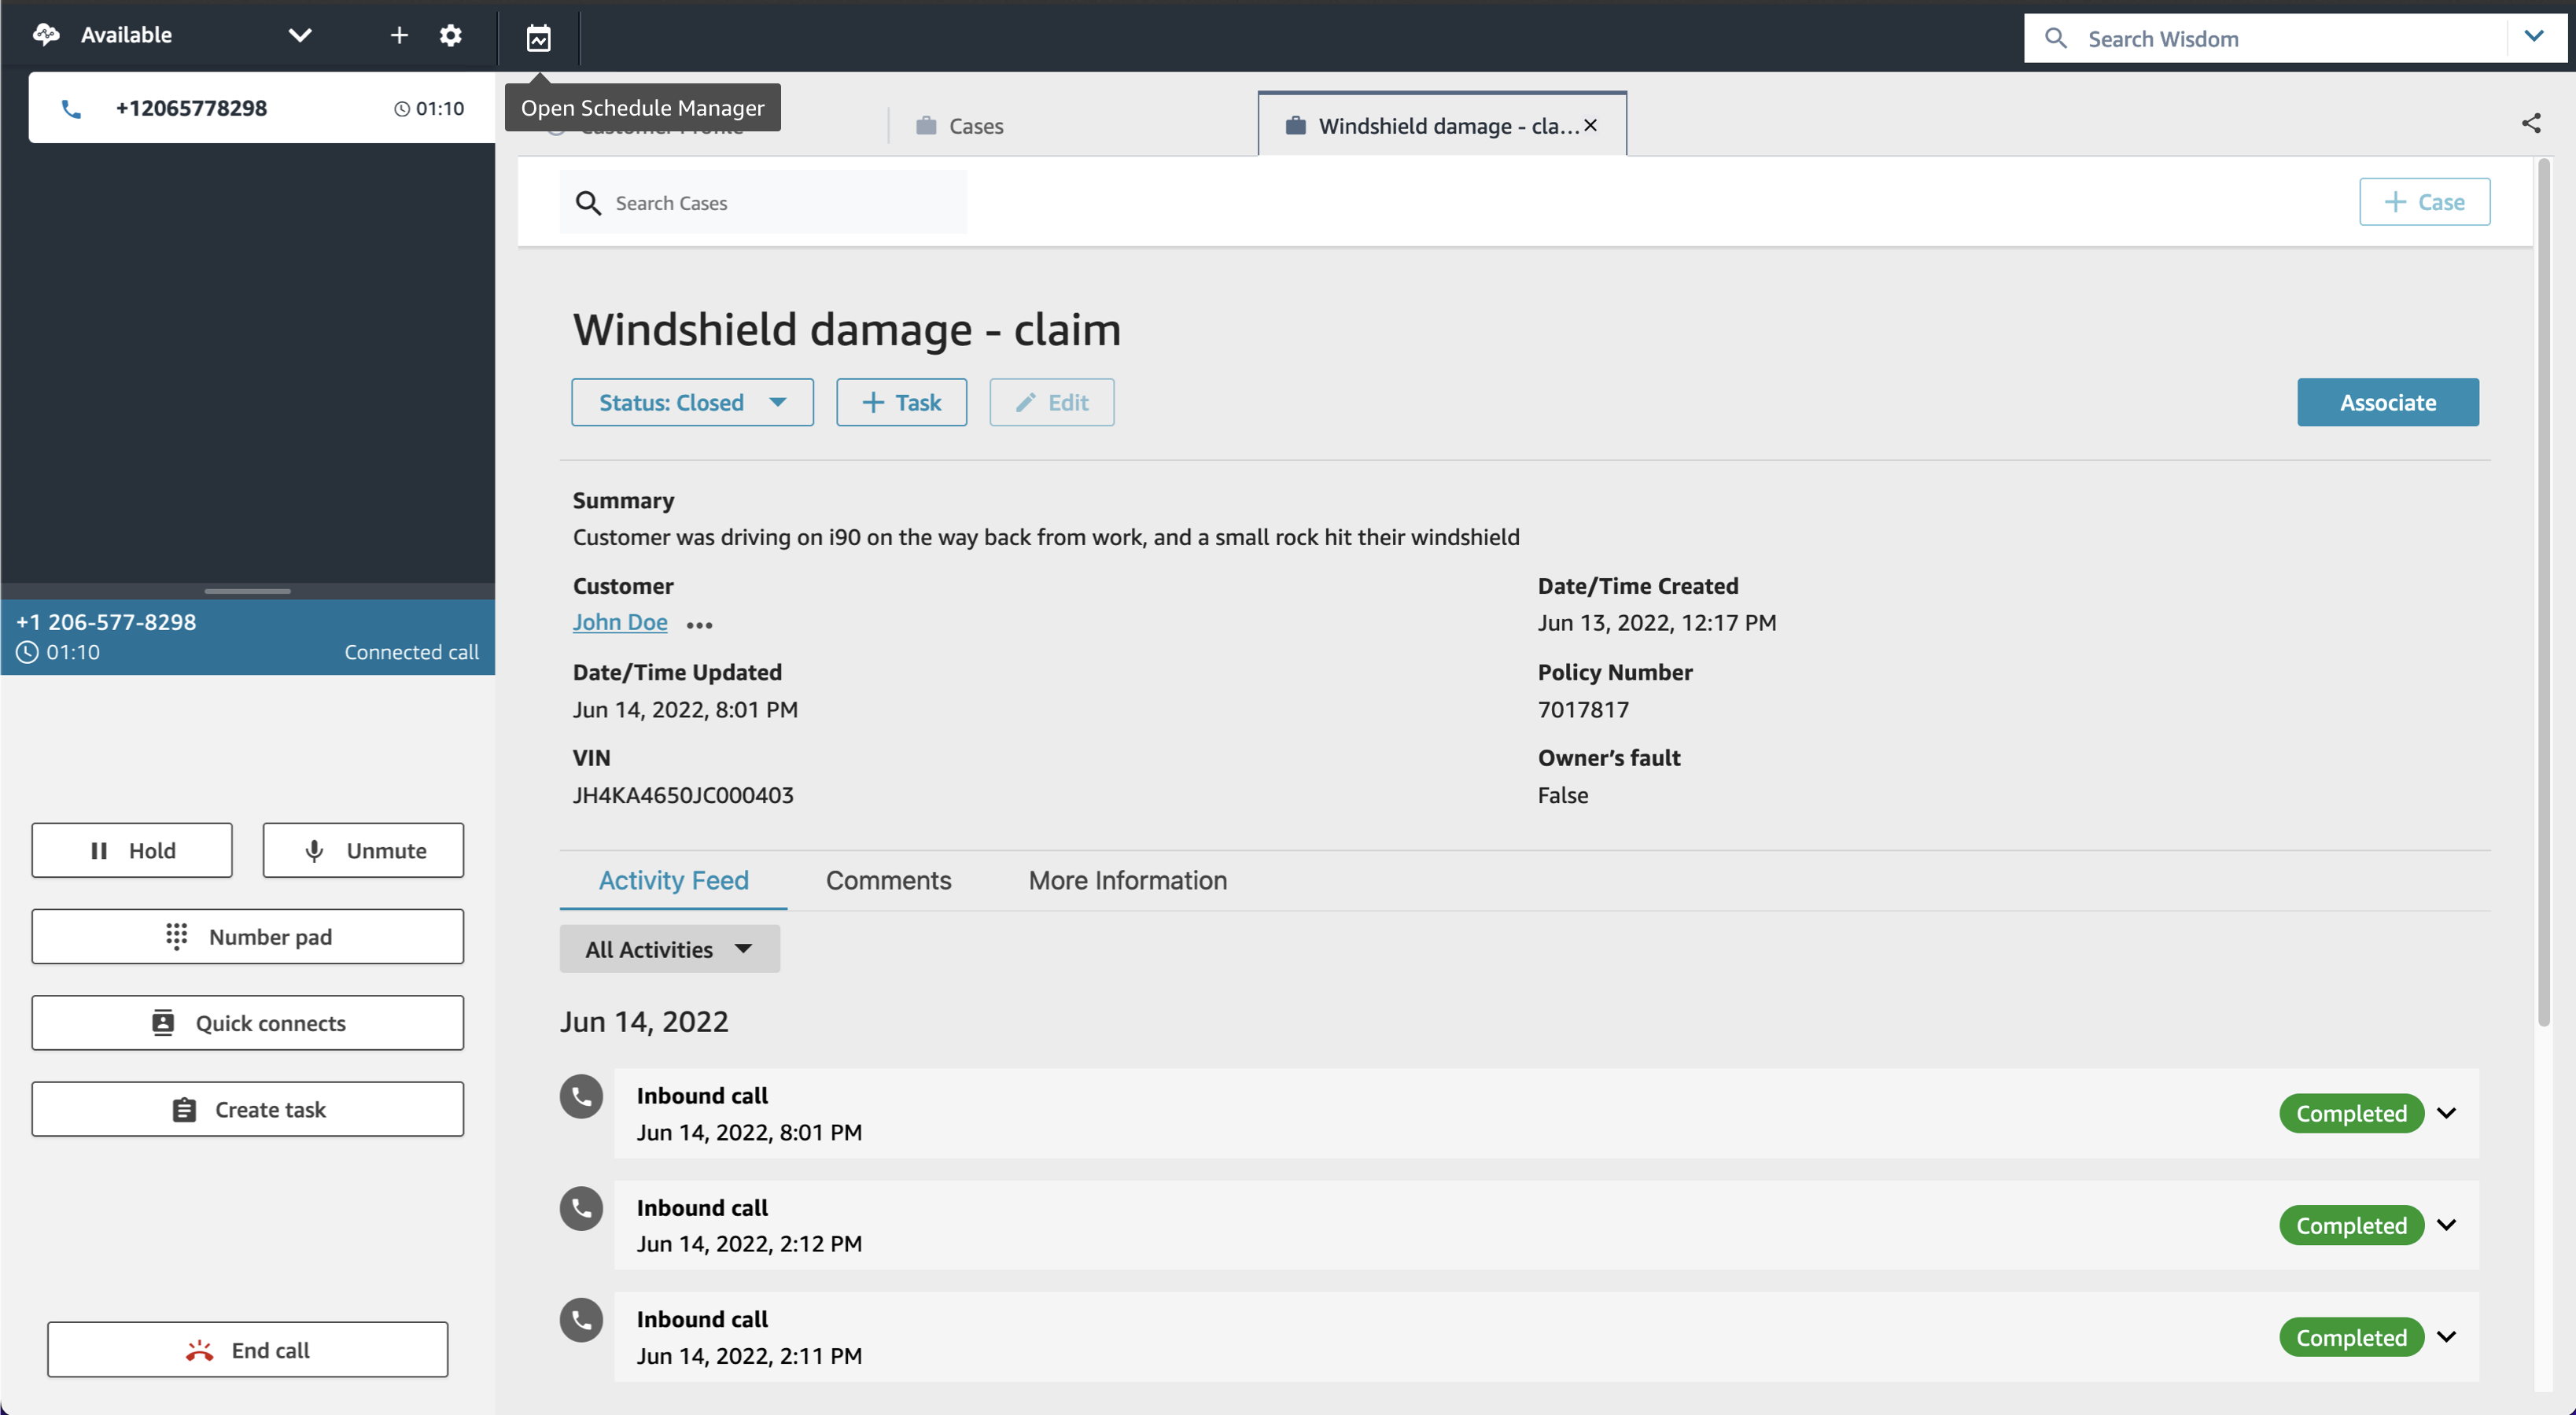Screen dimensions: 2576x1415
Task: Click the Associate button
Action: 2388,401
